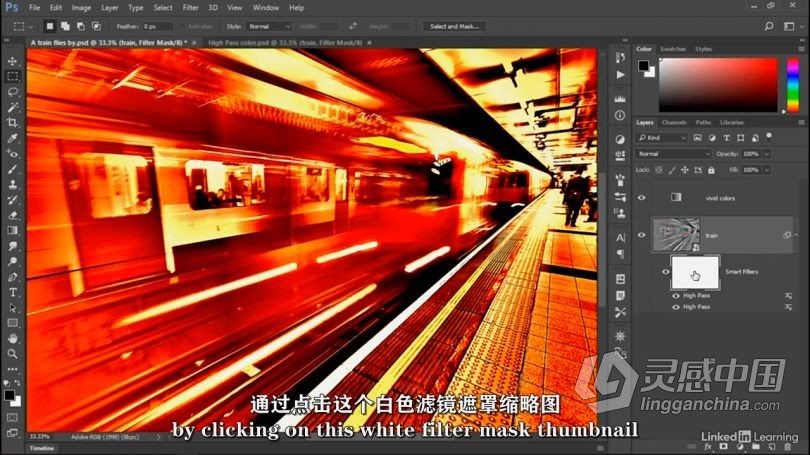Screen dimensions: 810x455
Task: Select the Clone Stamp tool
Action: coord(12,184)
